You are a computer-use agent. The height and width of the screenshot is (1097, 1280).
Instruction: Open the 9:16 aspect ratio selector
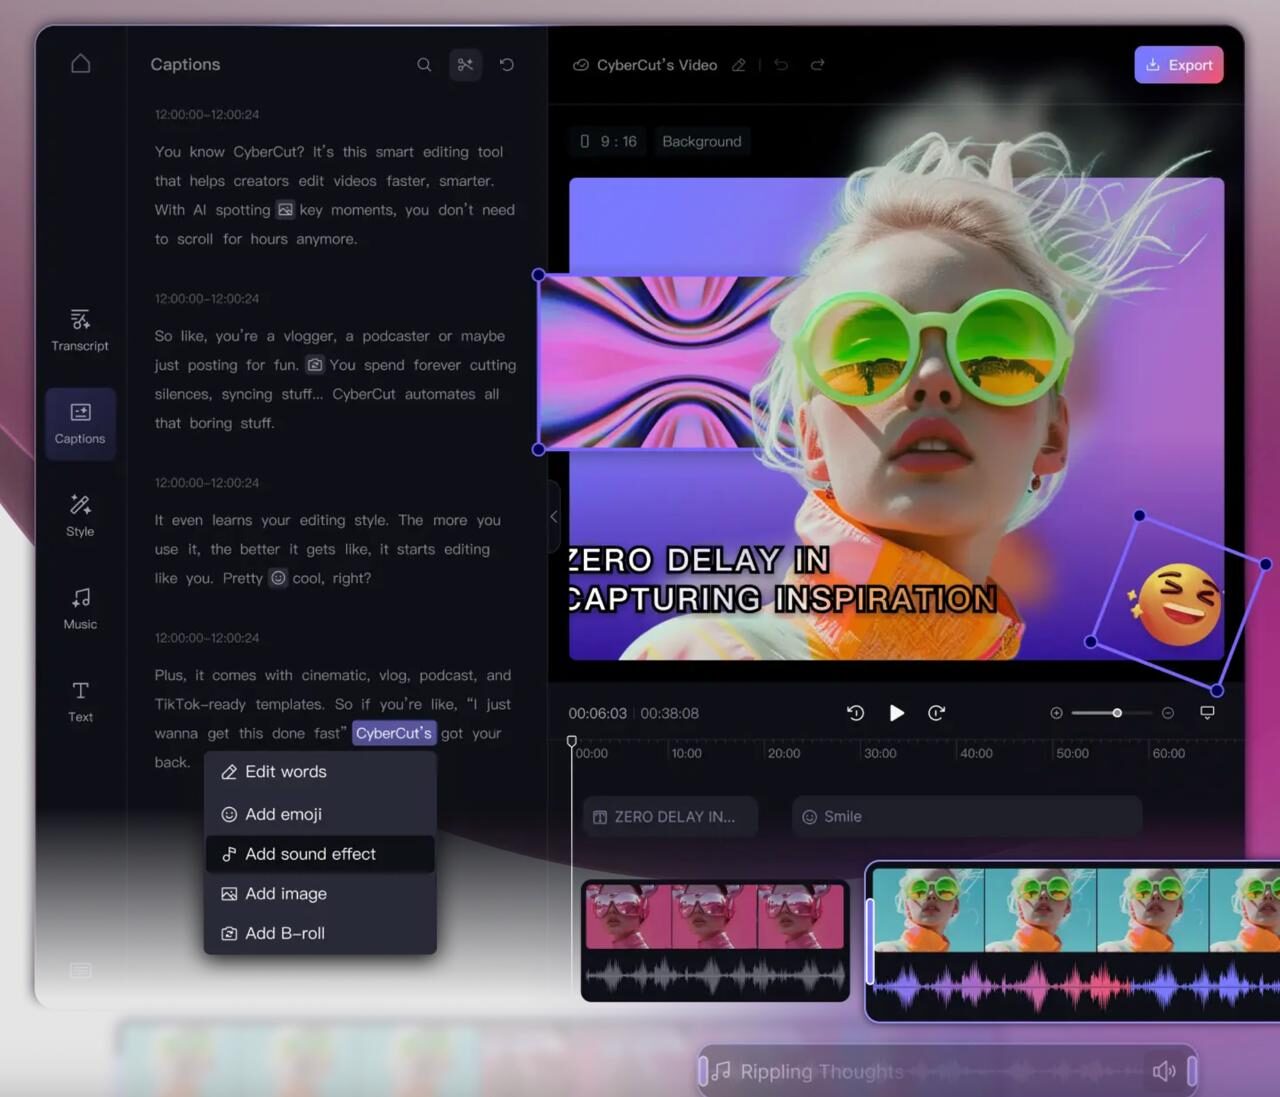coord(608,141)
